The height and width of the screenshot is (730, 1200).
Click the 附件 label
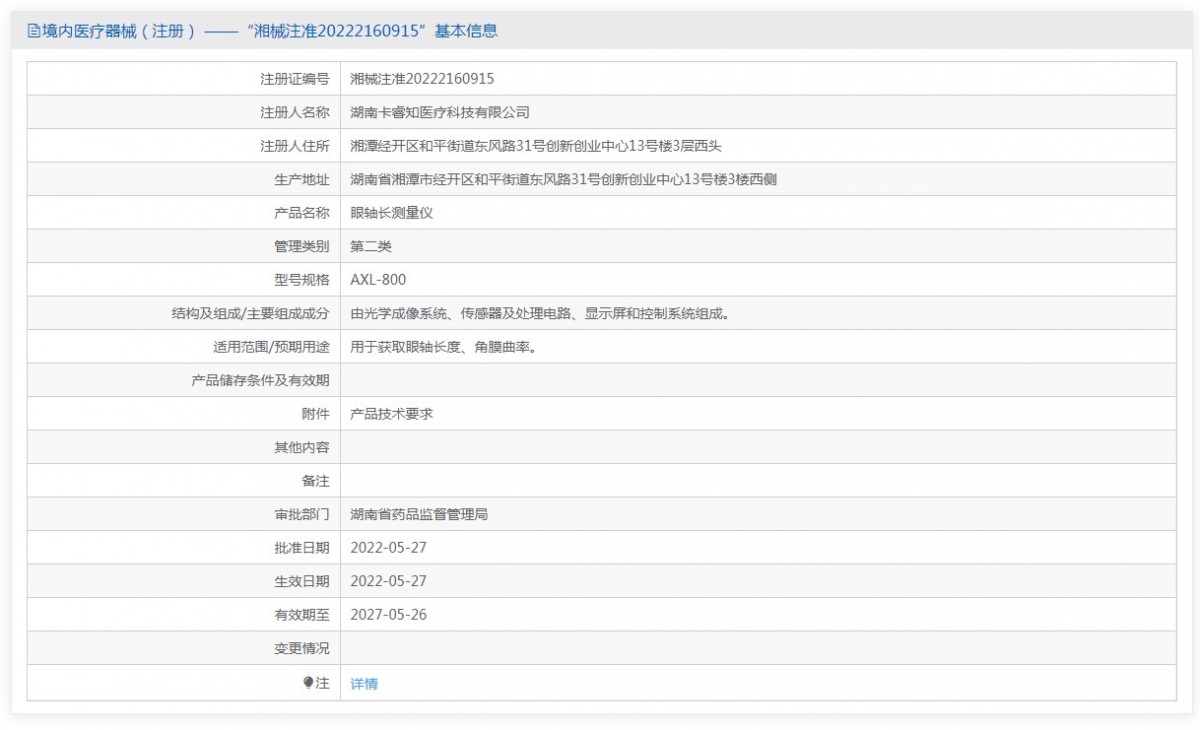coord(316,414)
